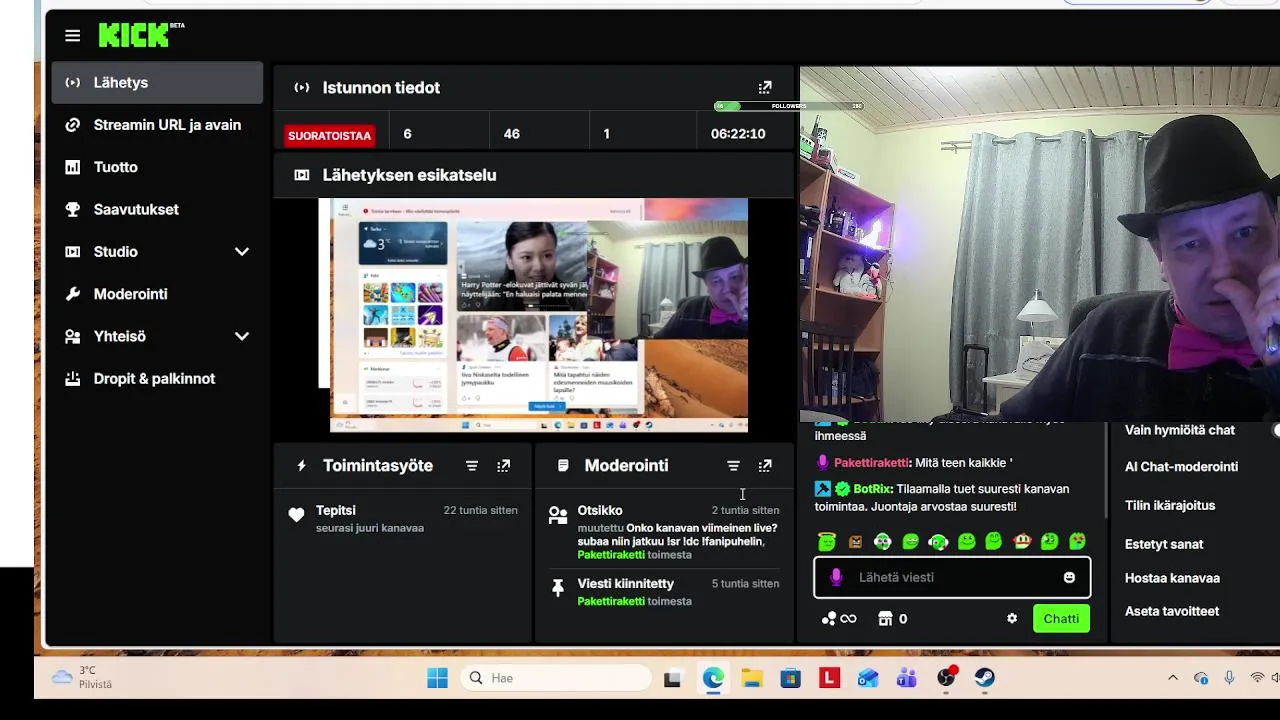Click the heart icon beside Tepitsi

tap(296, 515)
